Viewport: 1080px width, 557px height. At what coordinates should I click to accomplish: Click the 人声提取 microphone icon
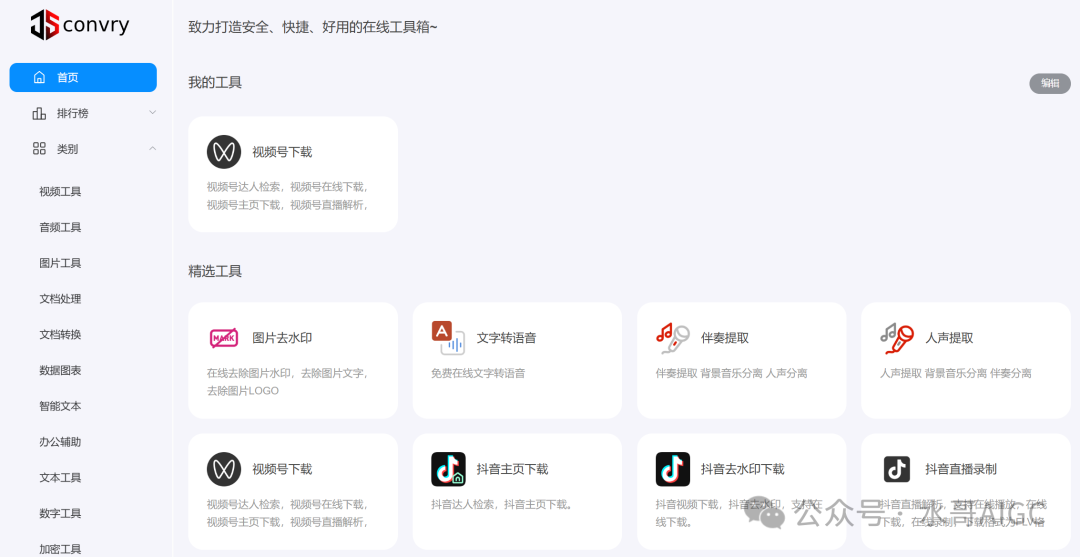coord(897,338)
